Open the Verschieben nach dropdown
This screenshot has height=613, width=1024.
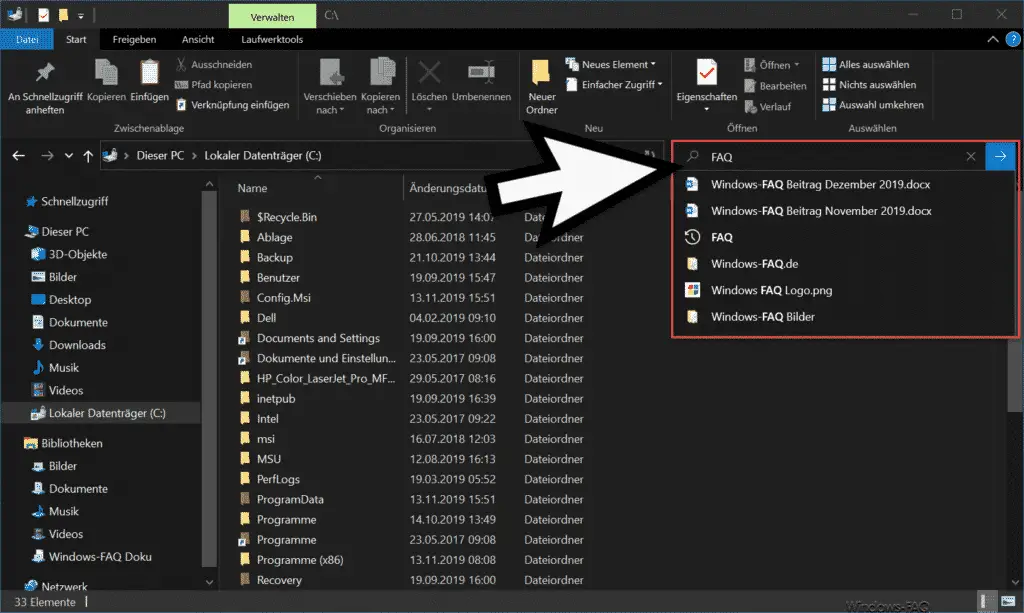[x=330, y=87]
